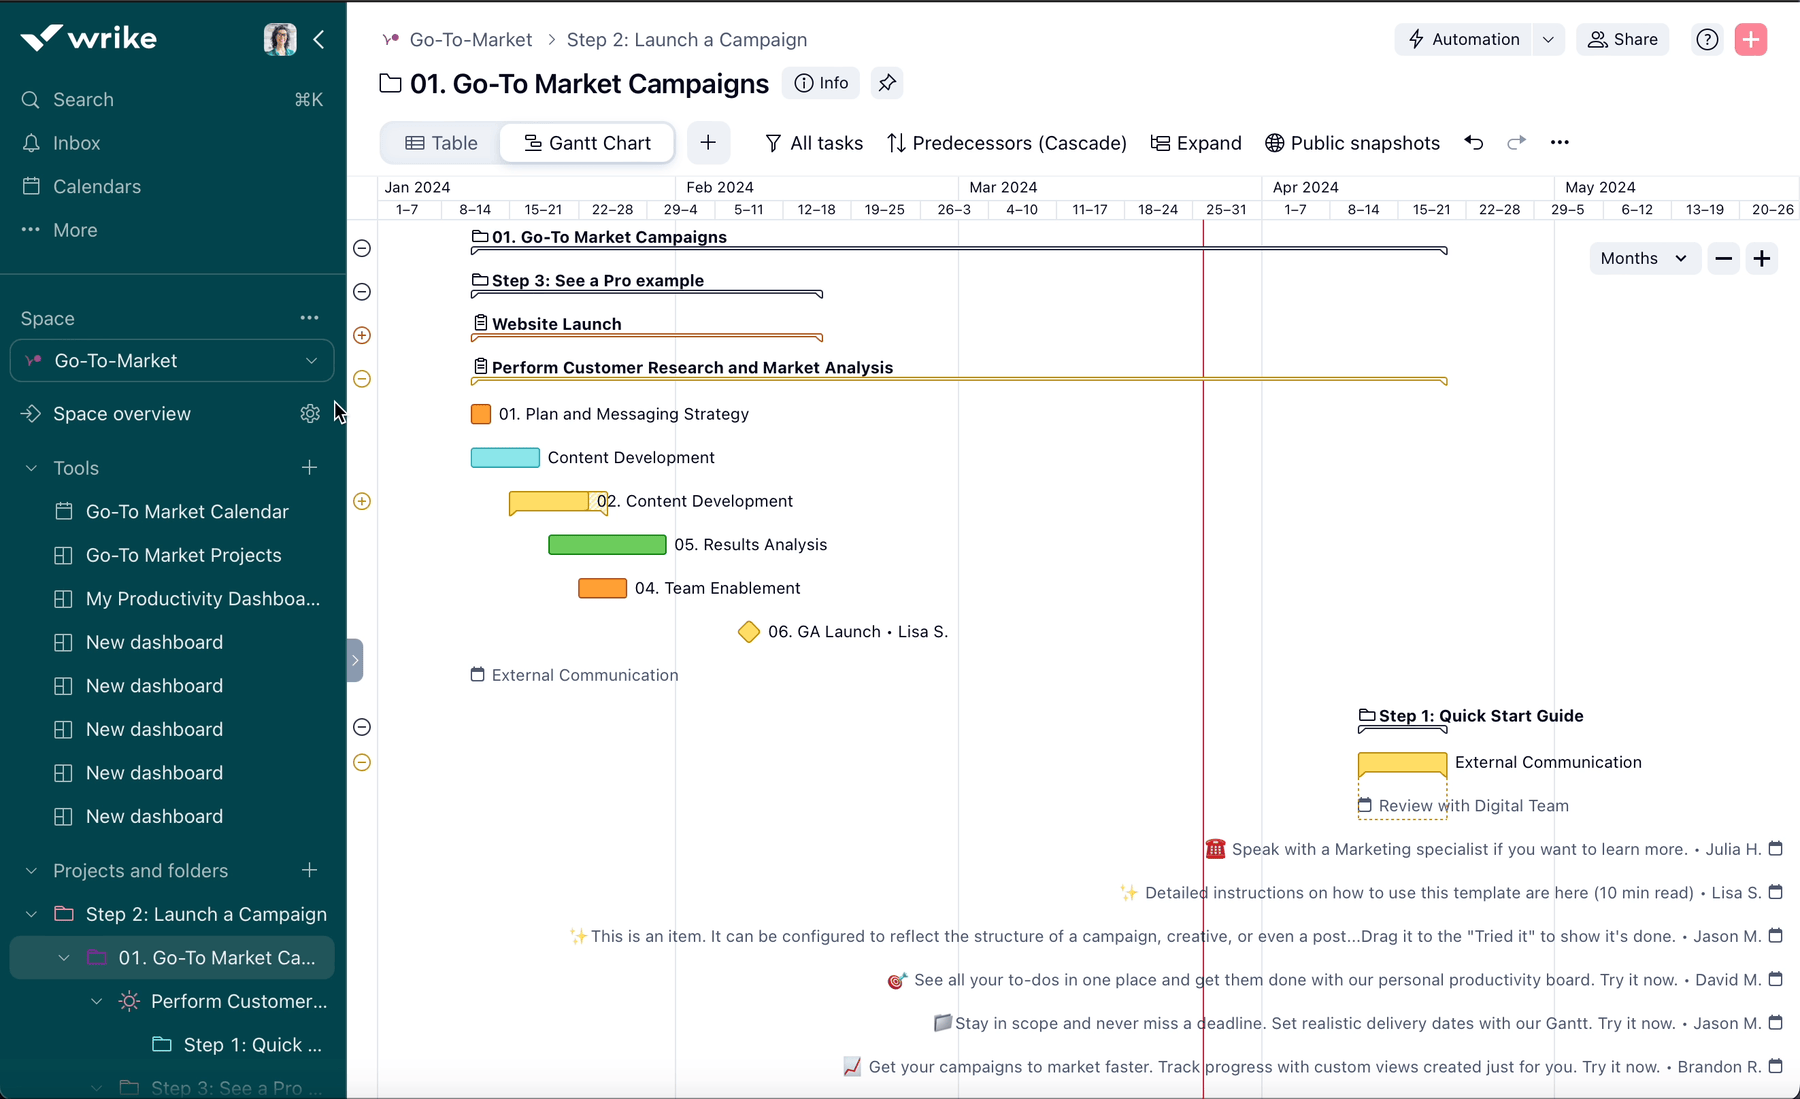Open the Help question mark

pyautogui.click(x=1706, y=39)
